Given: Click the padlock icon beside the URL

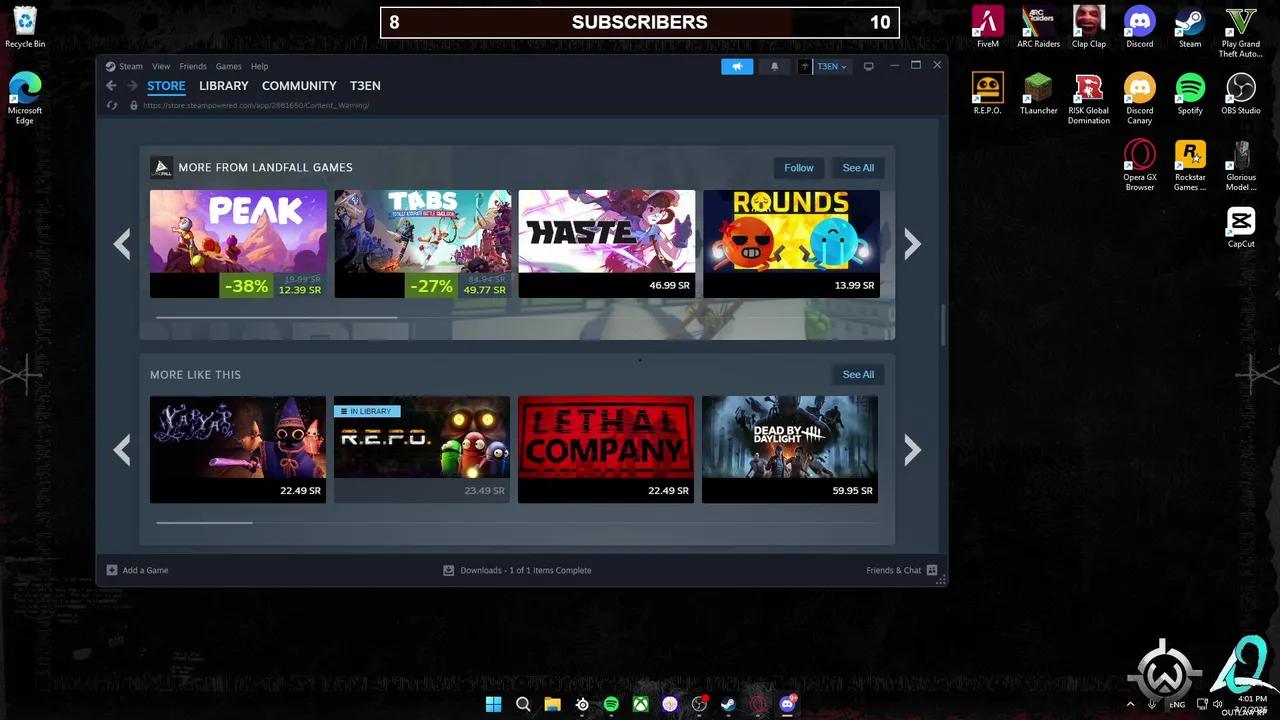Looking at the screenshot, I should [x=133, y=105].
